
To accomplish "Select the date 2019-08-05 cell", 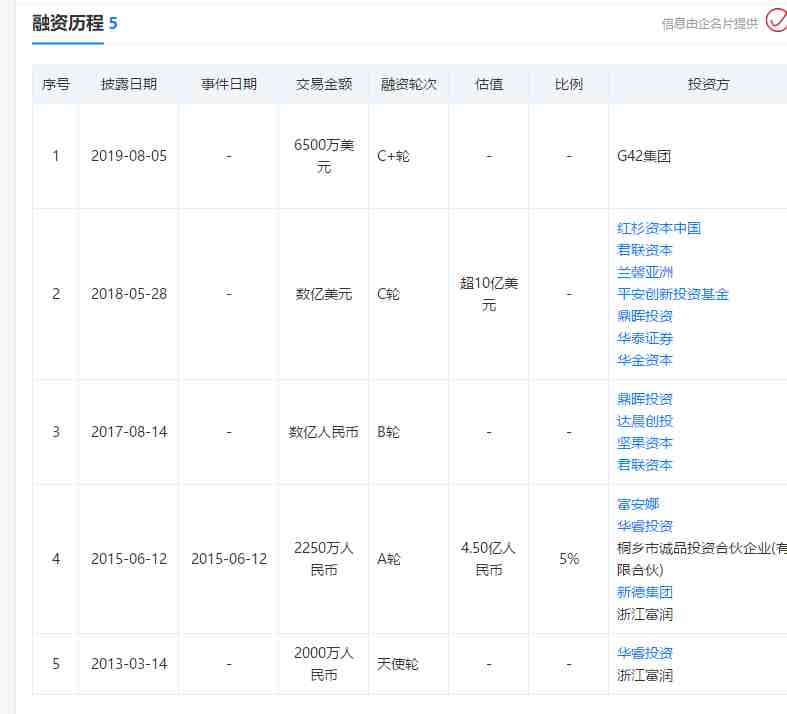I will [129, 156].
